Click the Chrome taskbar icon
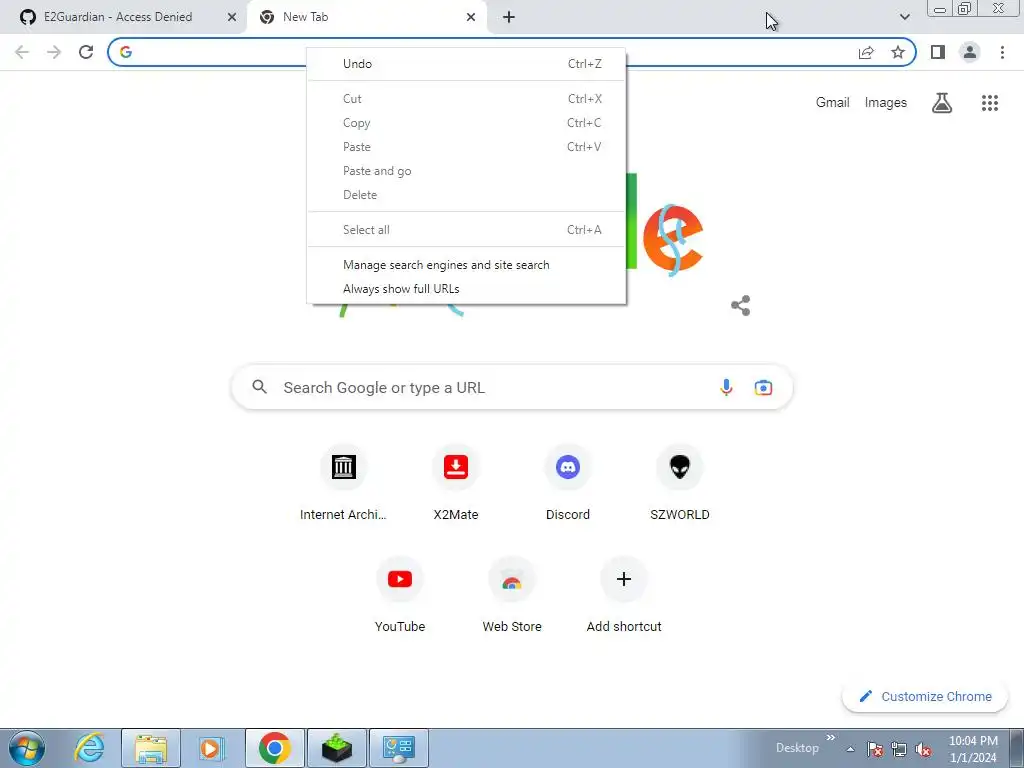1024x768 pixels. [x=274, y=748]
